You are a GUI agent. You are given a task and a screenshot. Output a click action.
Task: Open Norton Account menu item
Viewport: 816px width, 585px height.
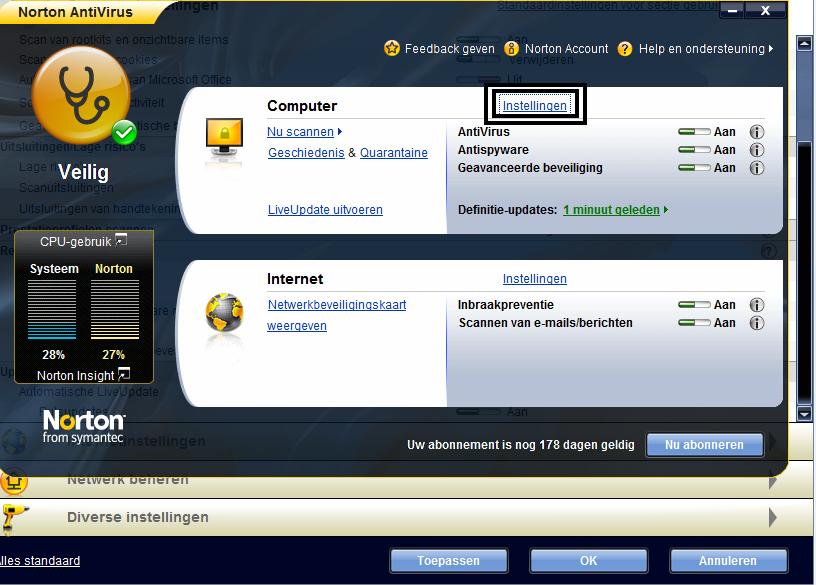tap(566, 49)
